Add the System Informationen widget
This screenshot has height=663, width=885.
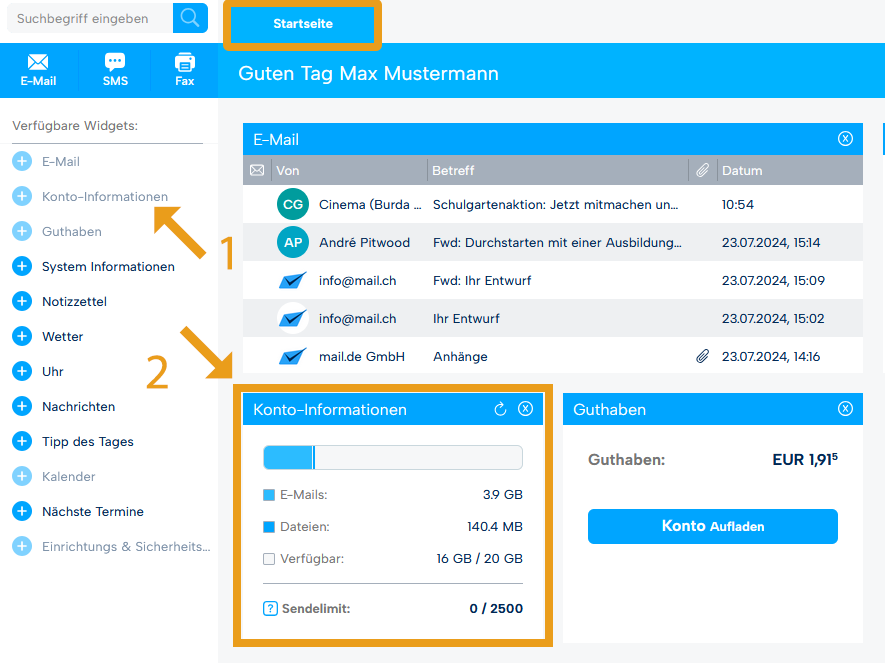[22, 266]
